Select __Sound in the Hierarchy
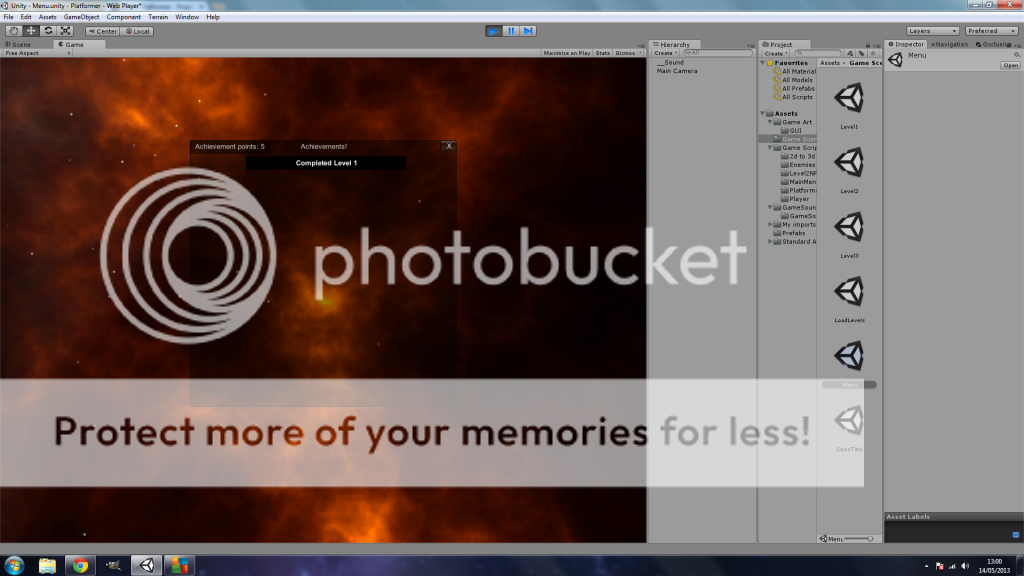The image size is (1024, 576). click(671, 62)
